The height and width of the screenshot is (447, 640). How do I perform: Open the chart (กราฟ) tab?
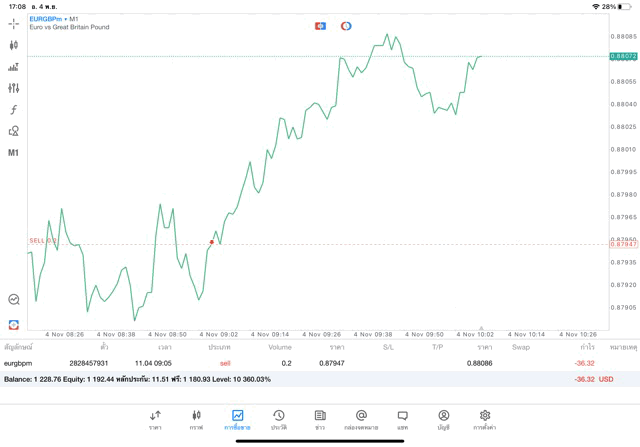(x=196, y=419)
